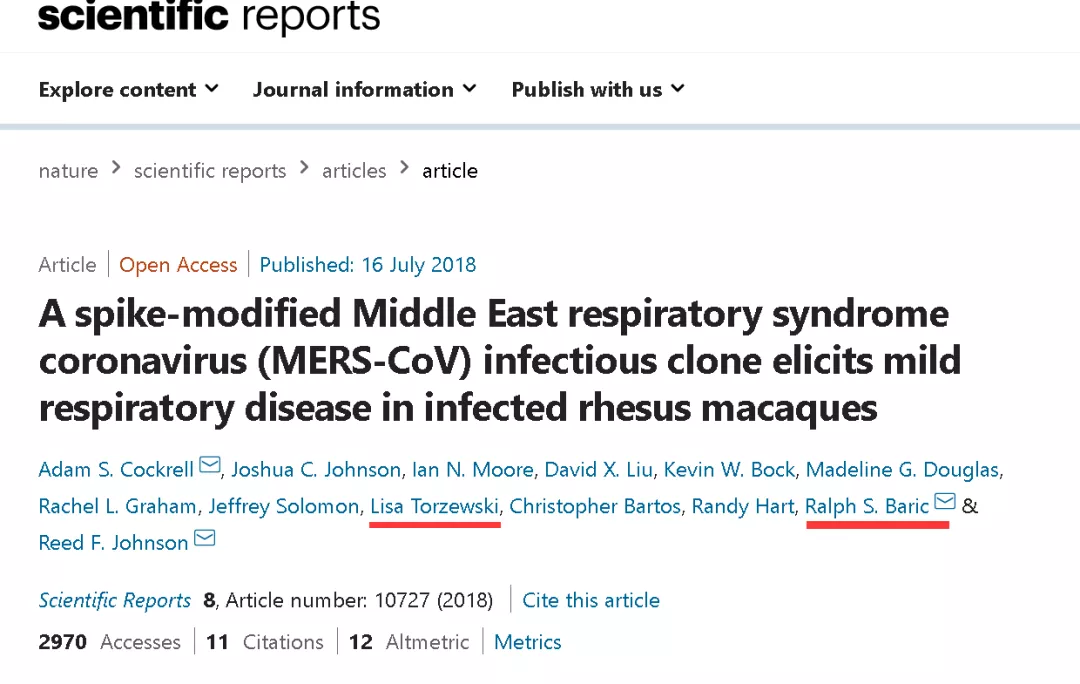1080x684 pixels.
Task: Open author Lisa Torzewski's details
Action: [434, 506]
